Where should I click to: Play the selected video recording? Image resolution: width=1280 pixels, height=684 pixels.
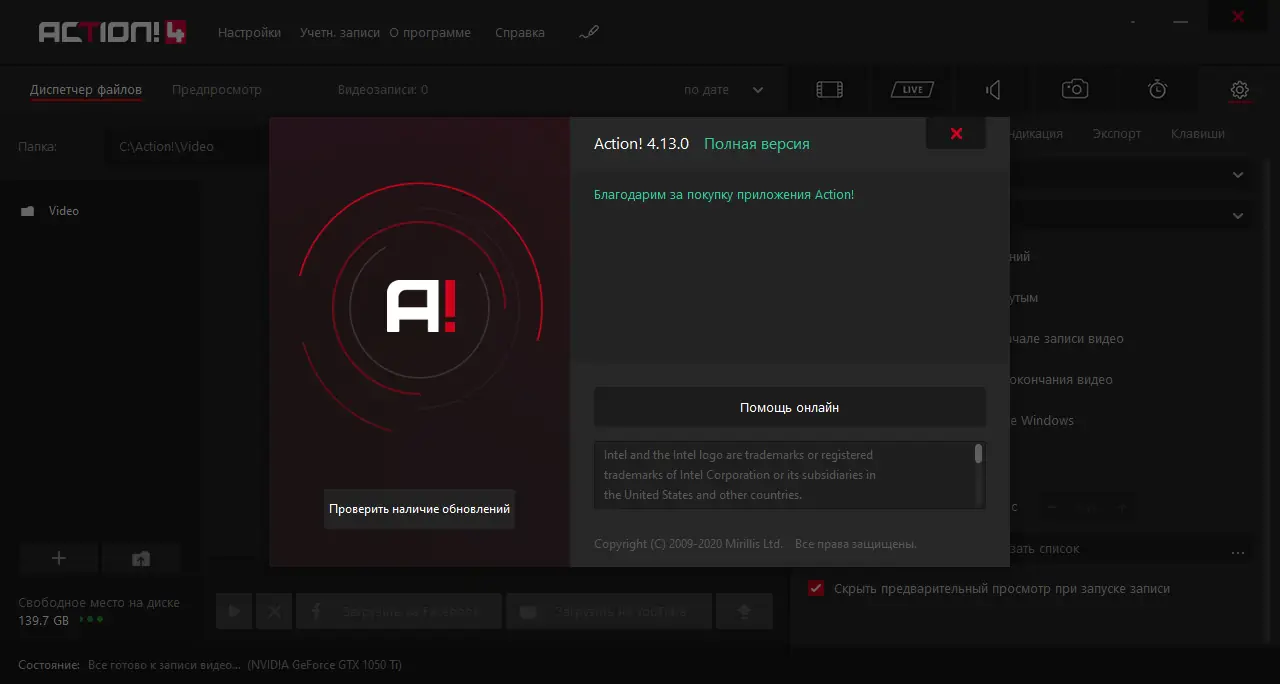[x=234, y=611]
